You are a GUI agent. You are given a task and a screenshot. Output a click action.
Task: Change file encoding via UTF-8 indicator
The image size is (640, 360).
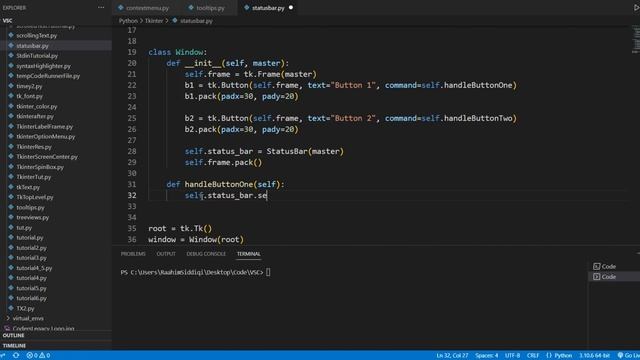pyautogui.click(x=512, y=356)
